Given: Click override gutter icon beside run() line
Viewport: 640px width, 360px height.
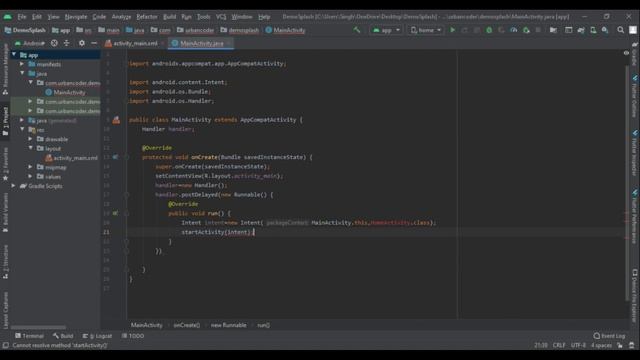Looking at the screenshot, I should (116, 213).
